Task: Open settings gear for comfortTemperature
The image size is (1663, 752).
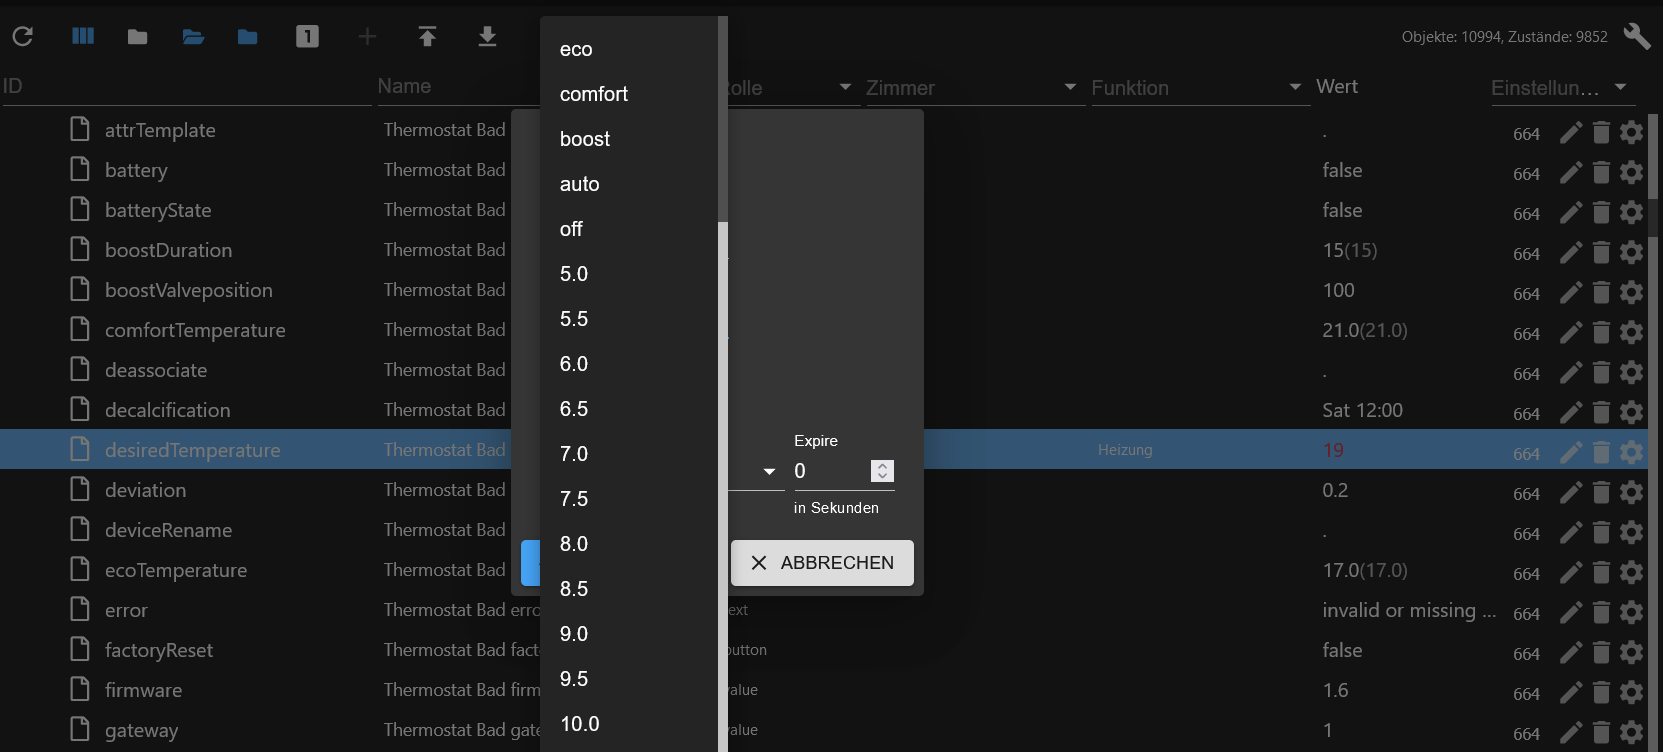Action: [x=1631, y=332]
